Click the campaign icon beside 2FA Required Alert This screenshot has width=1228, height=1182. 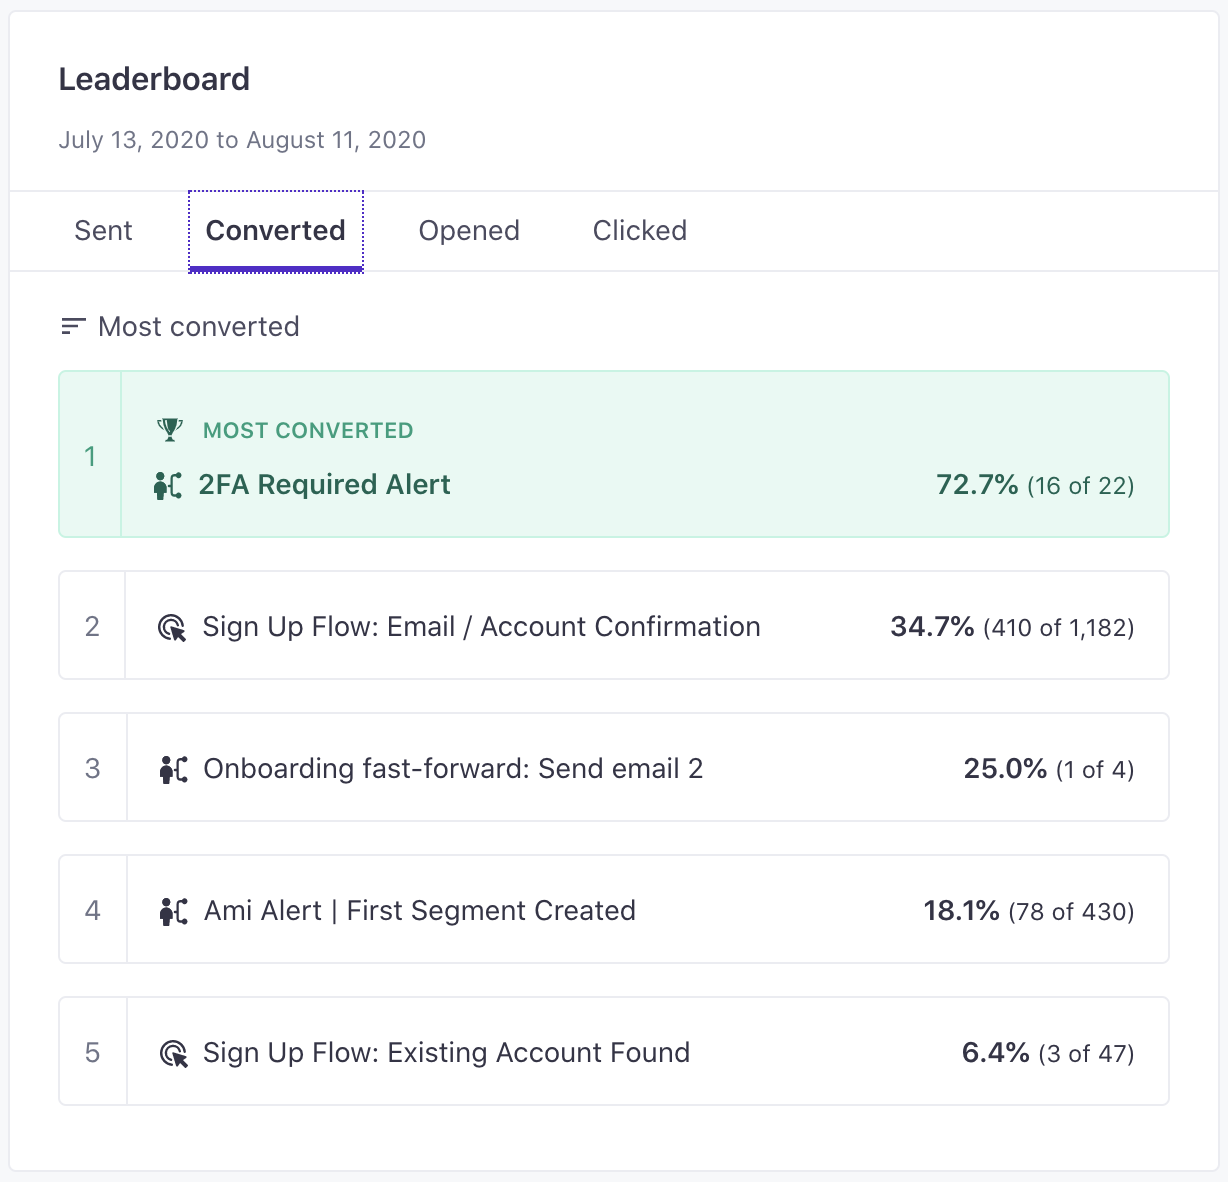pyautogui.click(x=168, y=485)
